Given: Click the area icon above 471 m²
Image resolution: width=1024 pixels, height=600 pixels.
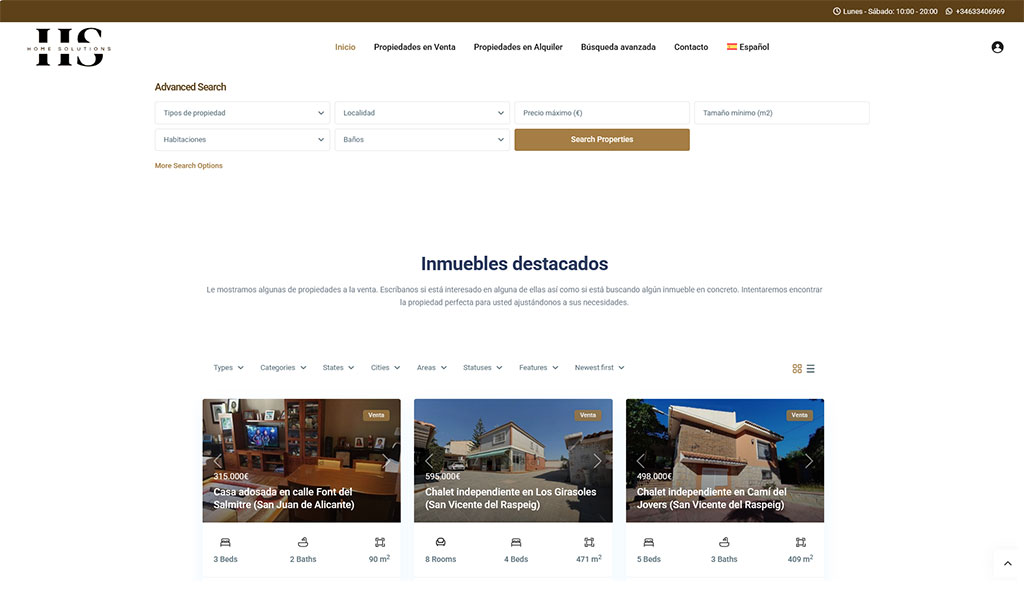Looking at the screenshot, I should point(589,542).
